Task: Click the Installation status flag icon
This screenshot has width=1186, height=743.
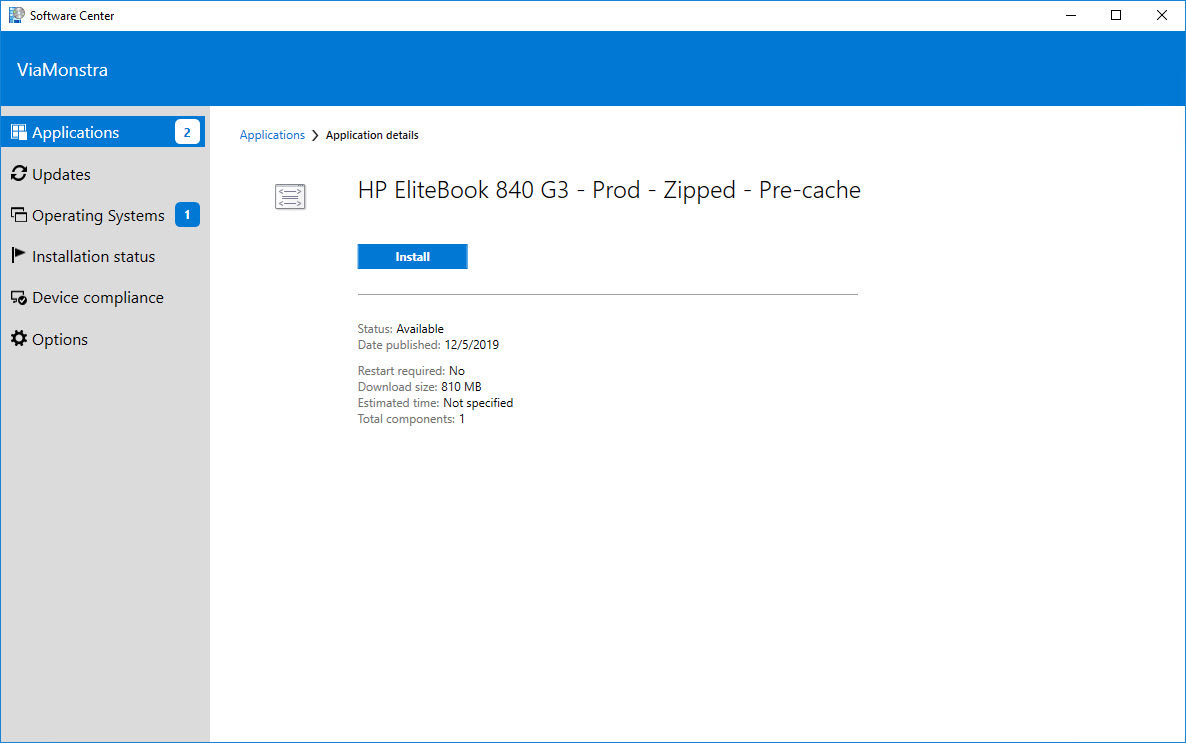Action: tap(19, 256)
